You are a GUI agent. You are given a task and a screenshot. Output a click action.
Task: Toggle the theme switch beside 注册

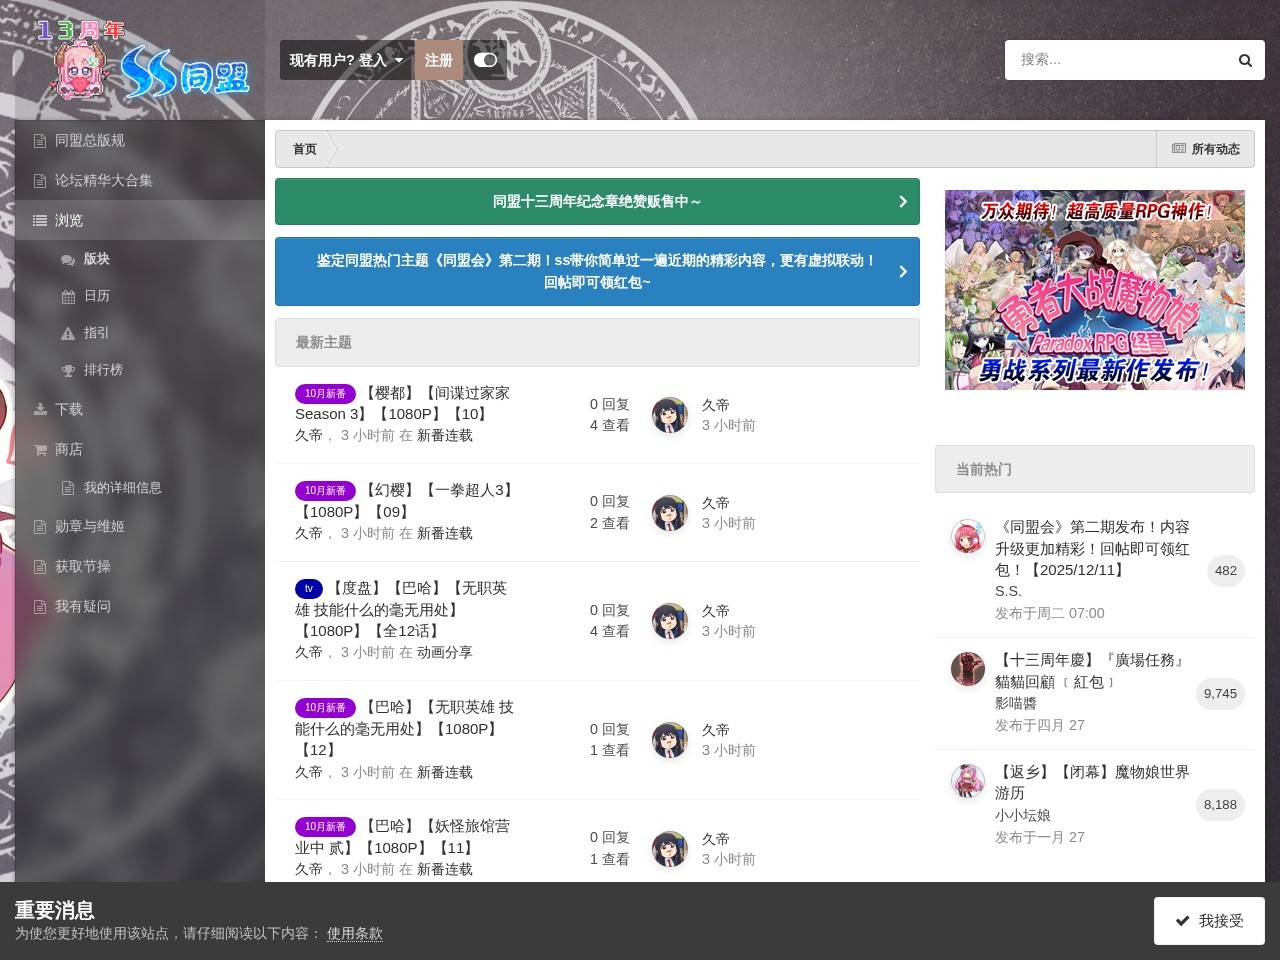485,60
